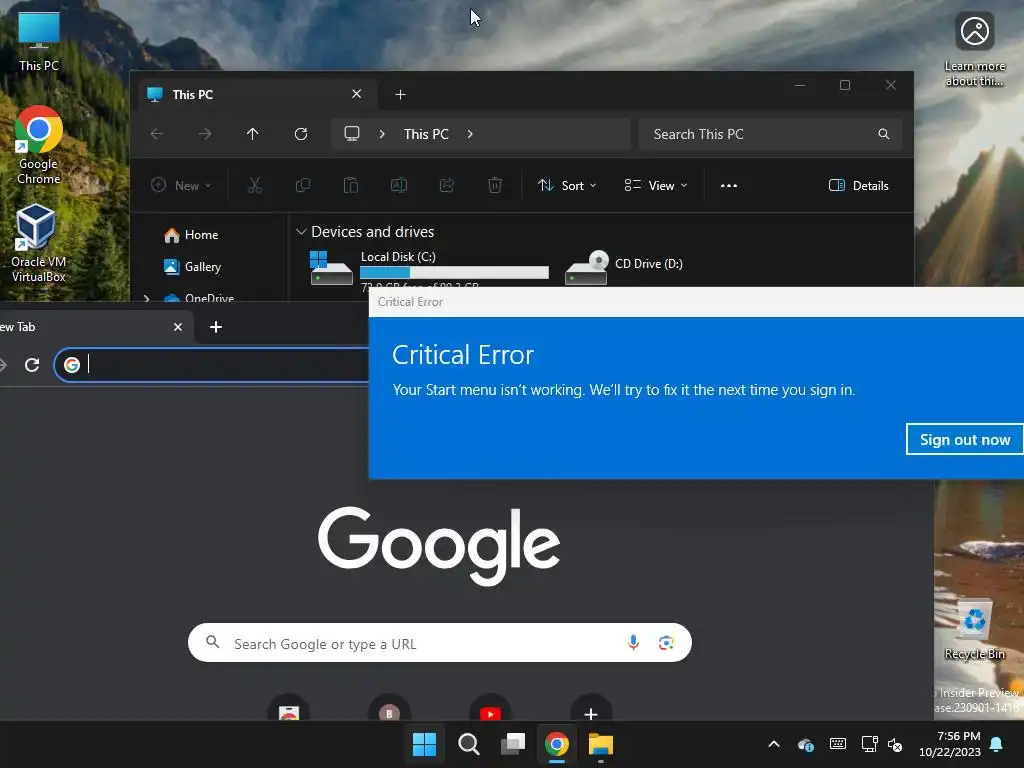Show hidden icons in the system tray
The image size is (1024, 768).
(x=774, y=744)
